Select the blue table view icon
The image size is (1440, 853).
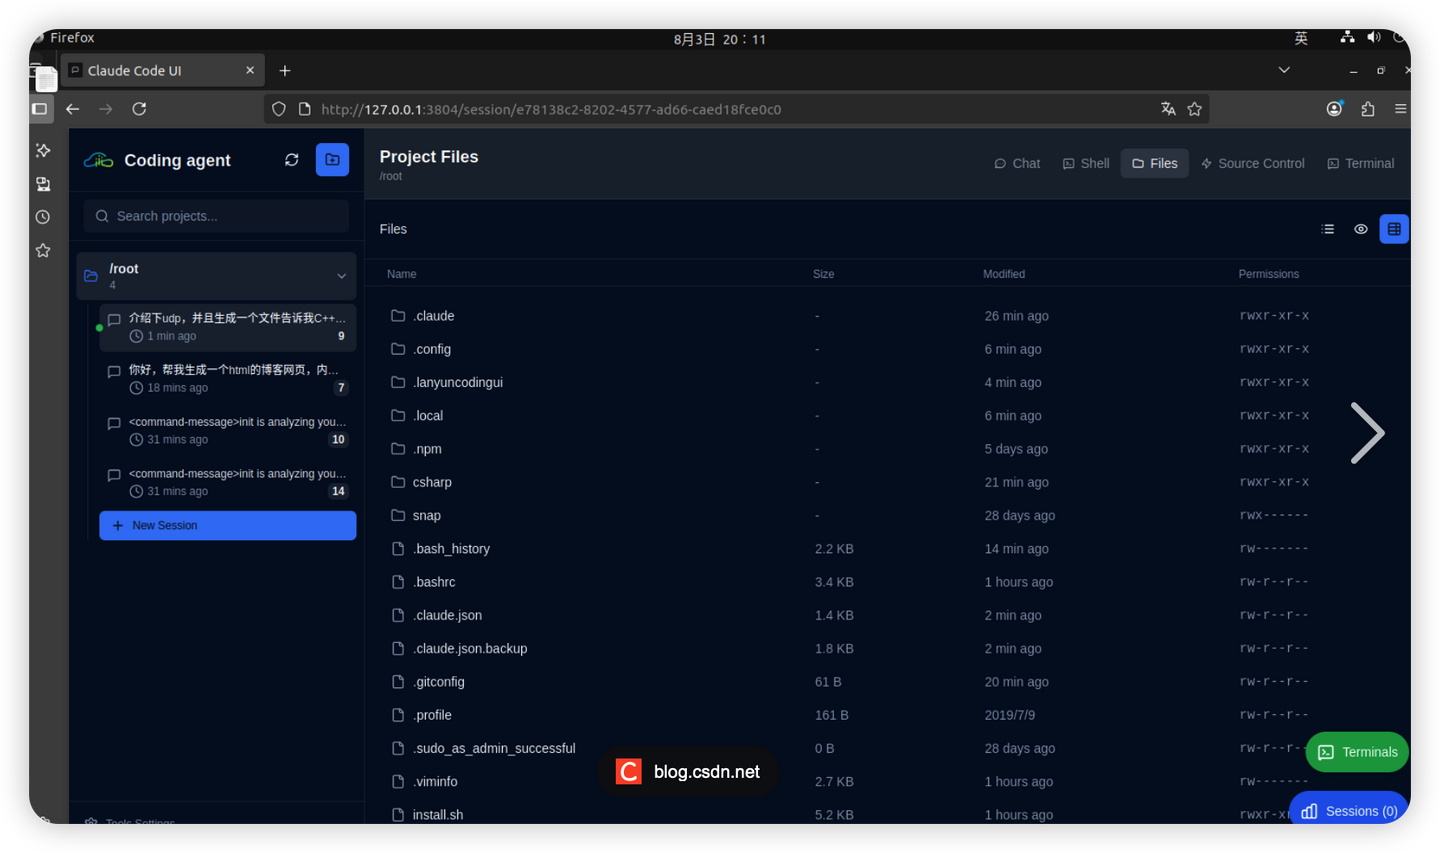point(1394,229)
